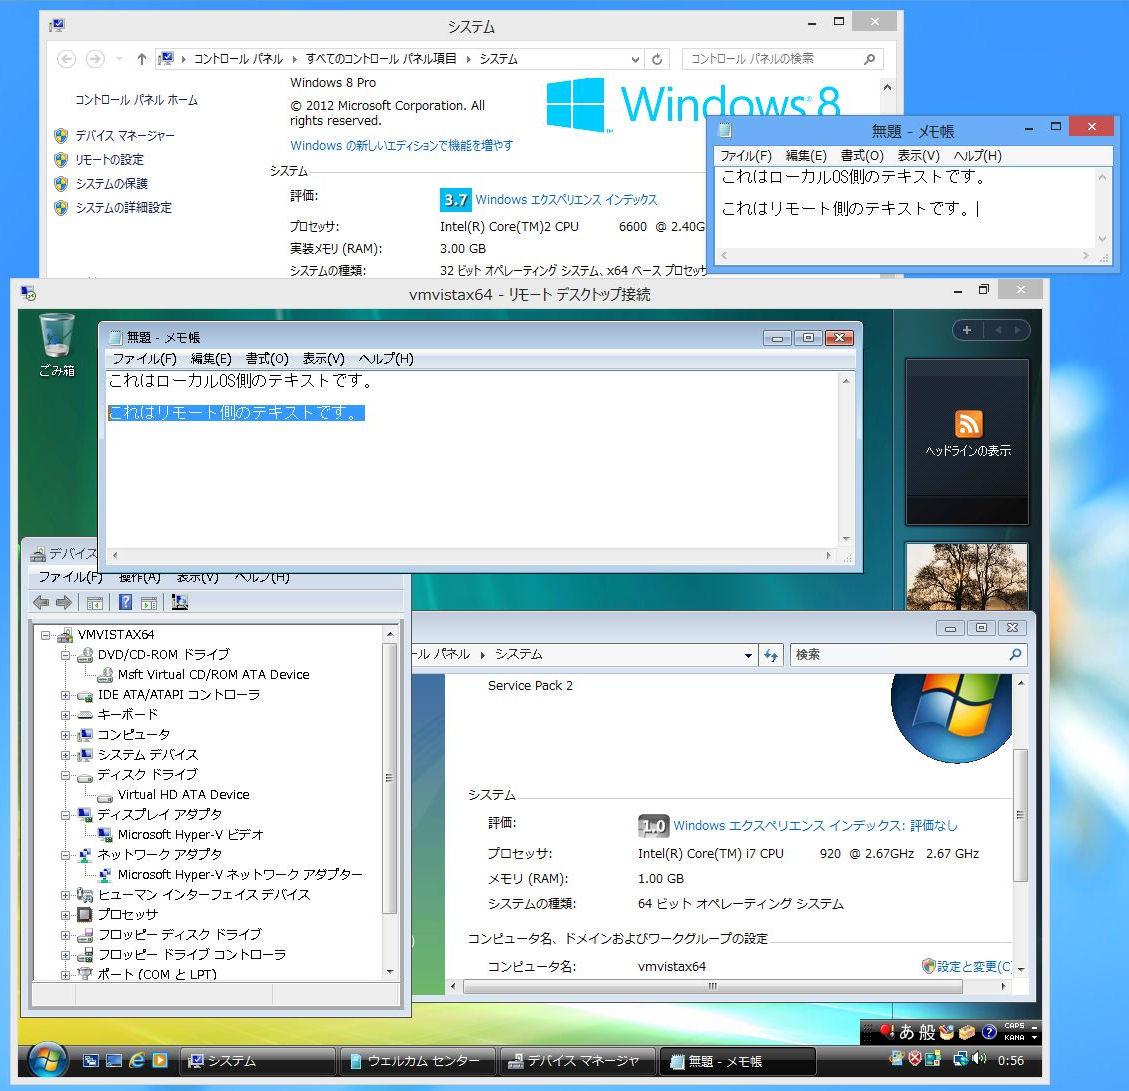This screenshot has height=1091, width=1129.
Task: Click the Back arrow in Windows 8 System window
Action: pos(66,59)
